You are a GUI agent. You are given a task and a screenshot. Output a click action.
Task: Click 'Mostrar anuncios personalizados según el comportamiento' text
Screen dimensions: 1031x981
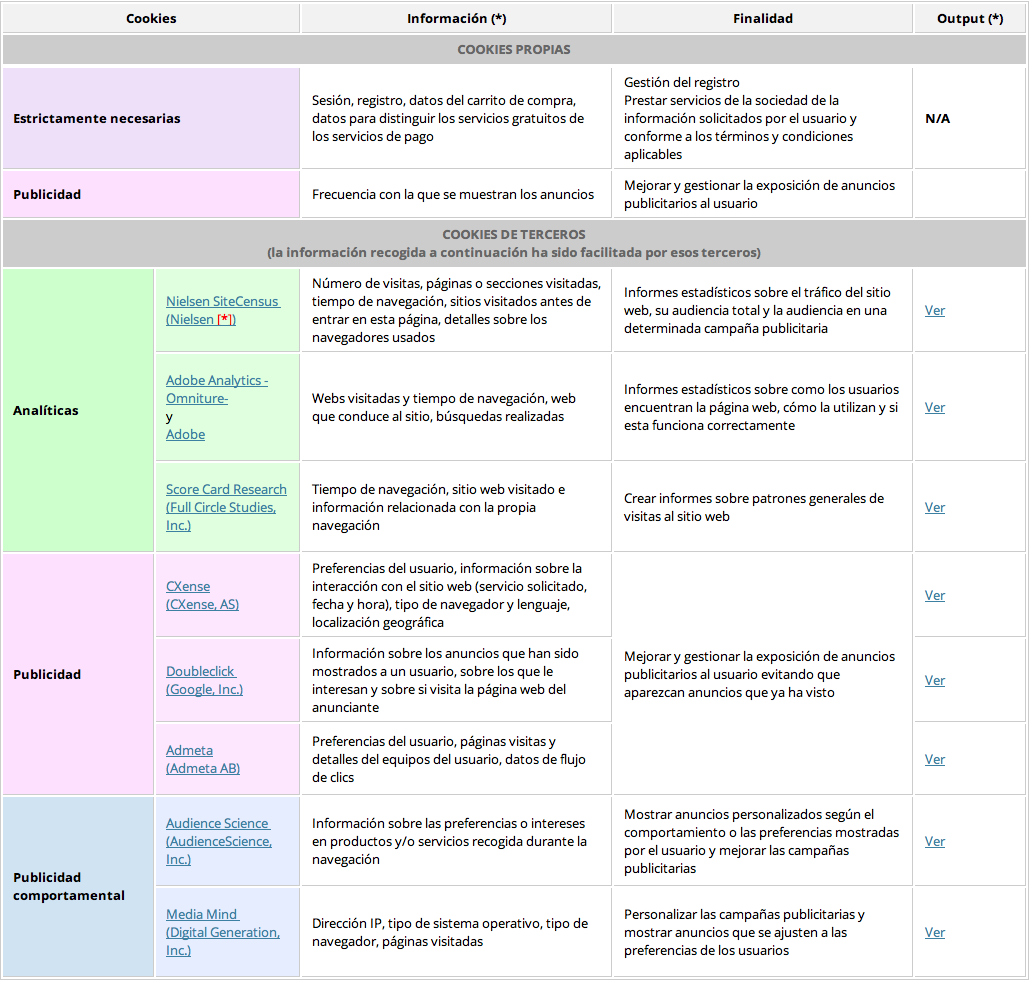click(x=761, y=841)
